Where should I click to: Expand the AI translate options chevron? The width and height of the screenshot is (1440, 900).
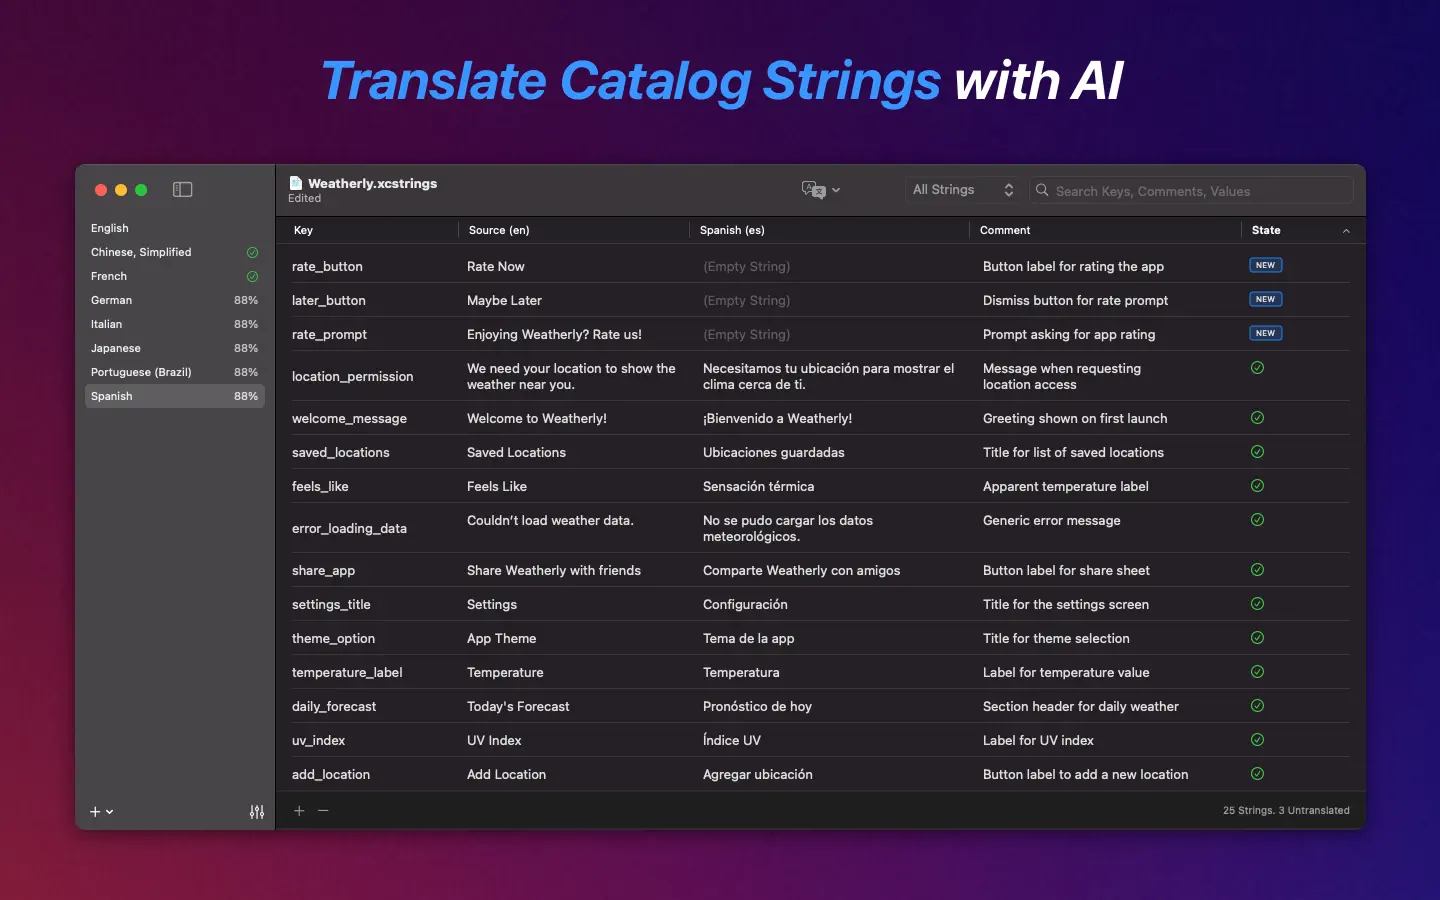pos(836,190)
